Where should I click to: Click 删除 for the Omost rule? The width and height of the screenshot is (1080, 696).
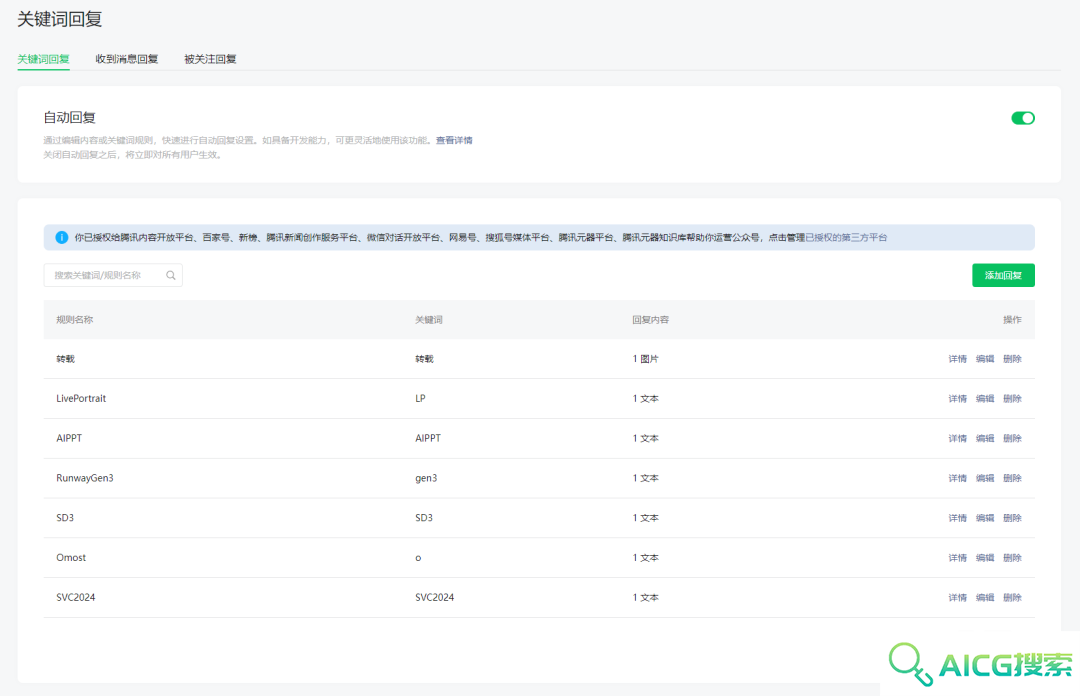pyautogui.click(x=1012, y=558)
